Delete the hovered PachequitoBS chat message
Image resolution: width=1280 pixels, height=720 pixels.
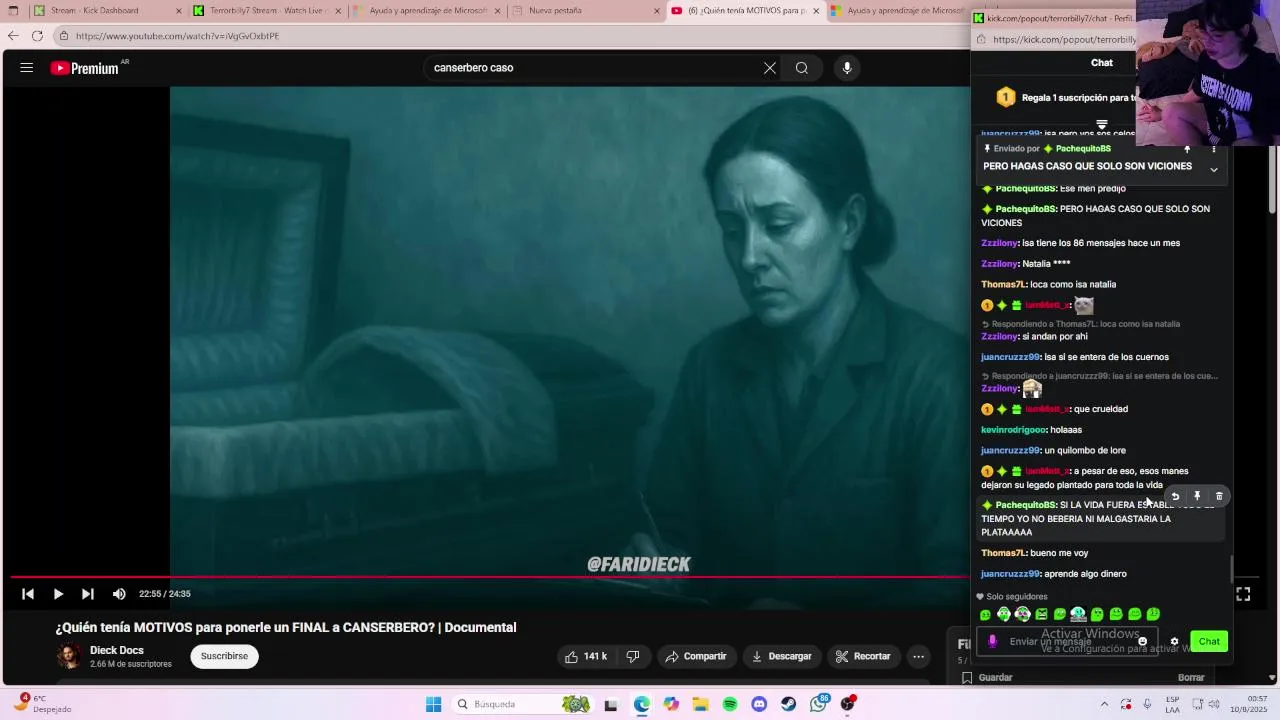point(1219,496)
